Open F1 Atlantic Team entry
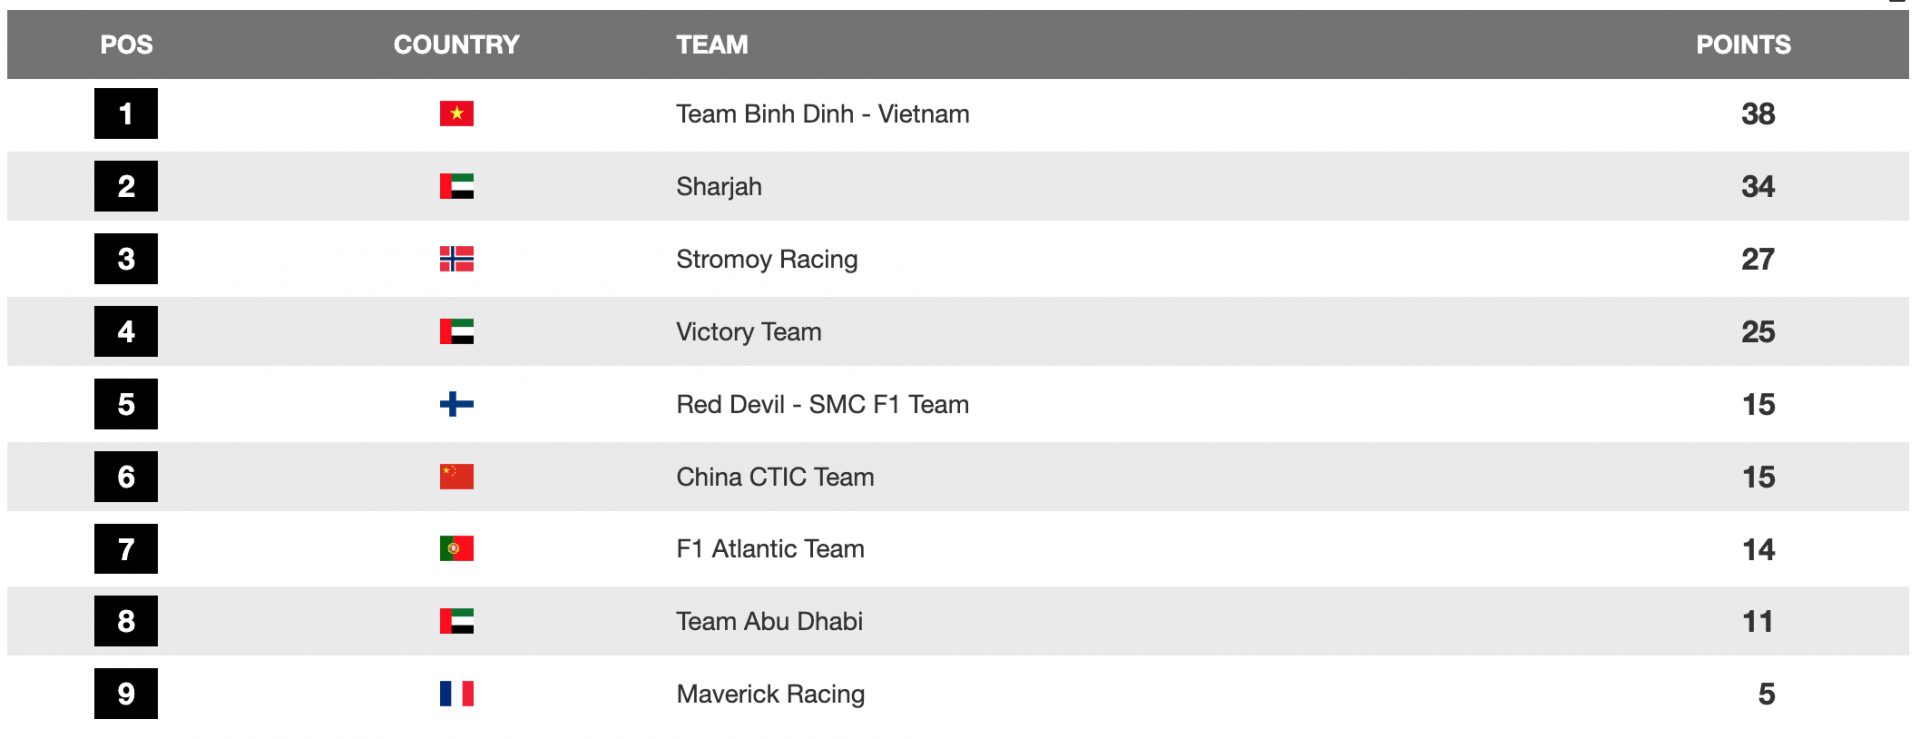Image resolution: width=1920 pixels, height=739 pixels. pyautogui.click(x=770, y=549)
